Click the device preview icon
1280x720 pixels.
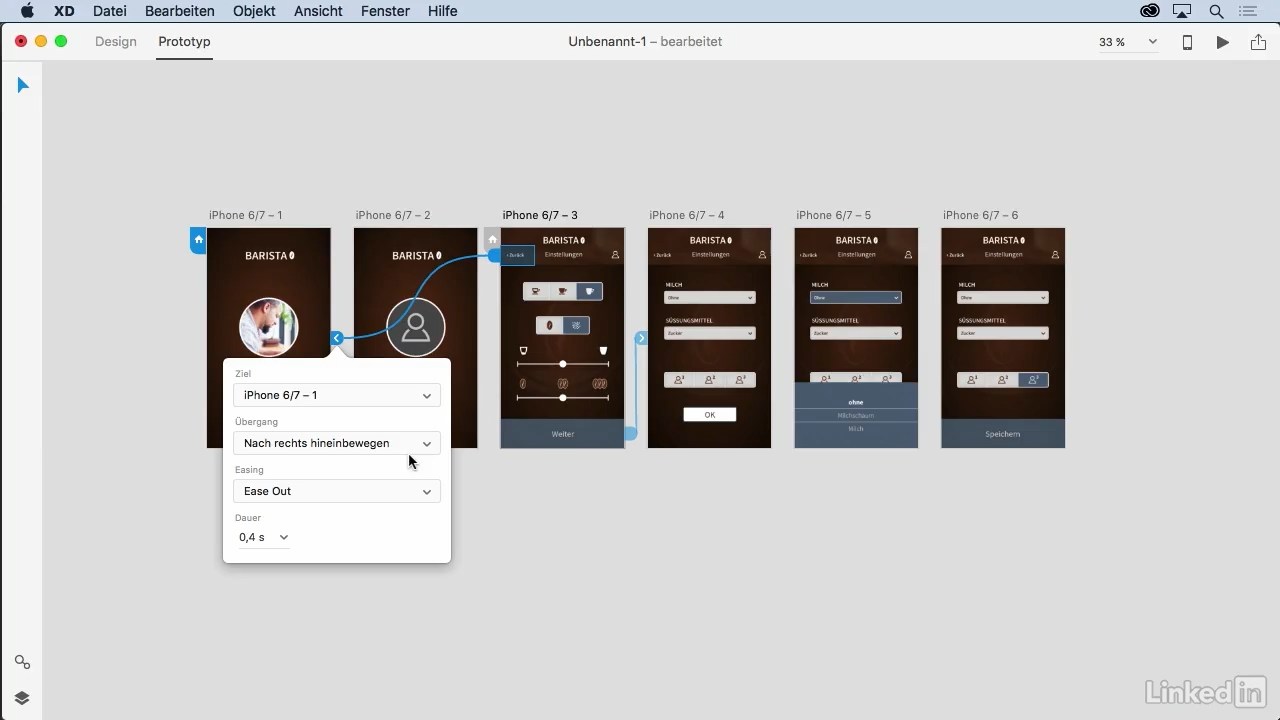1187,42
